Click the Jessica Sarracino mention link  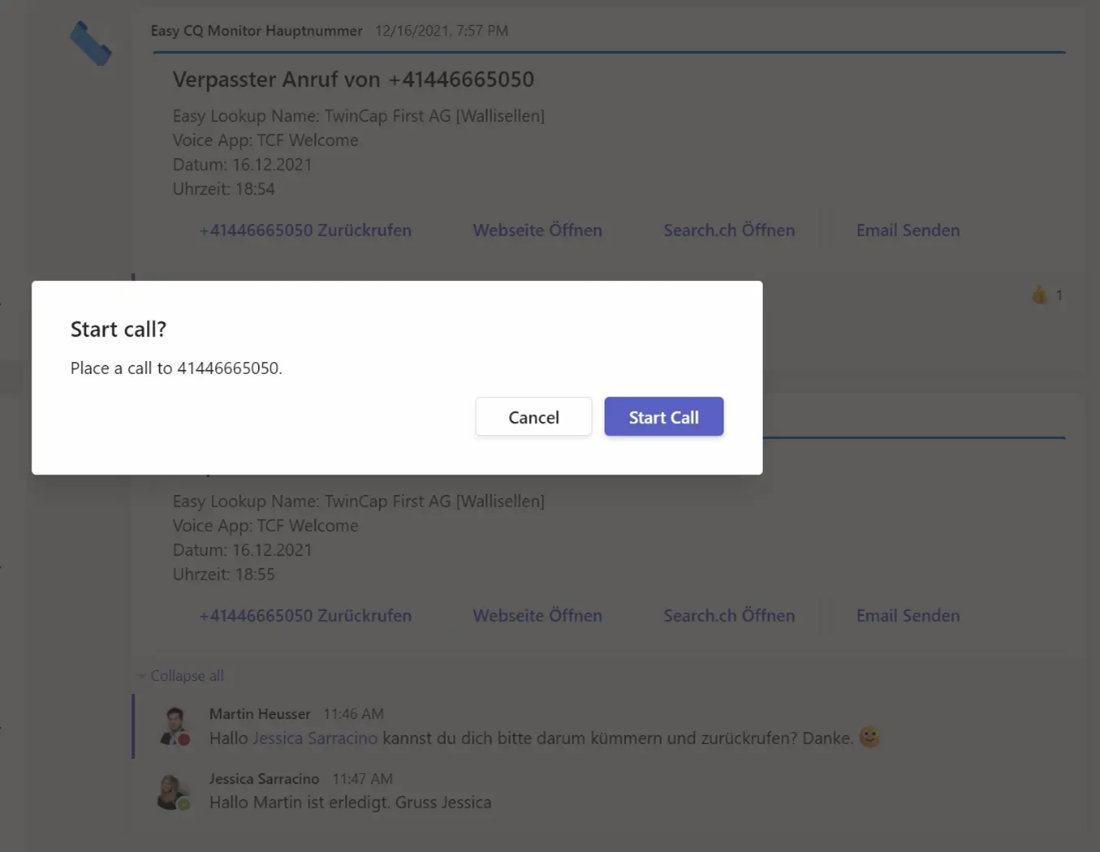click(315, 738)
